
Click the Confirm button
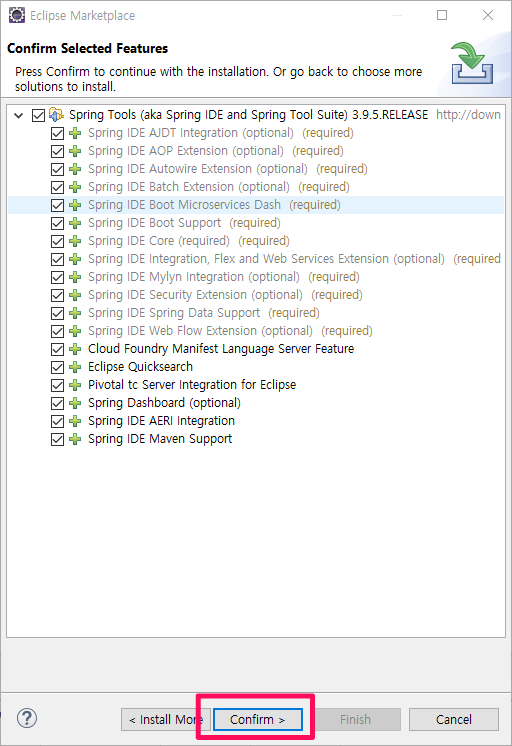(257, 719)
